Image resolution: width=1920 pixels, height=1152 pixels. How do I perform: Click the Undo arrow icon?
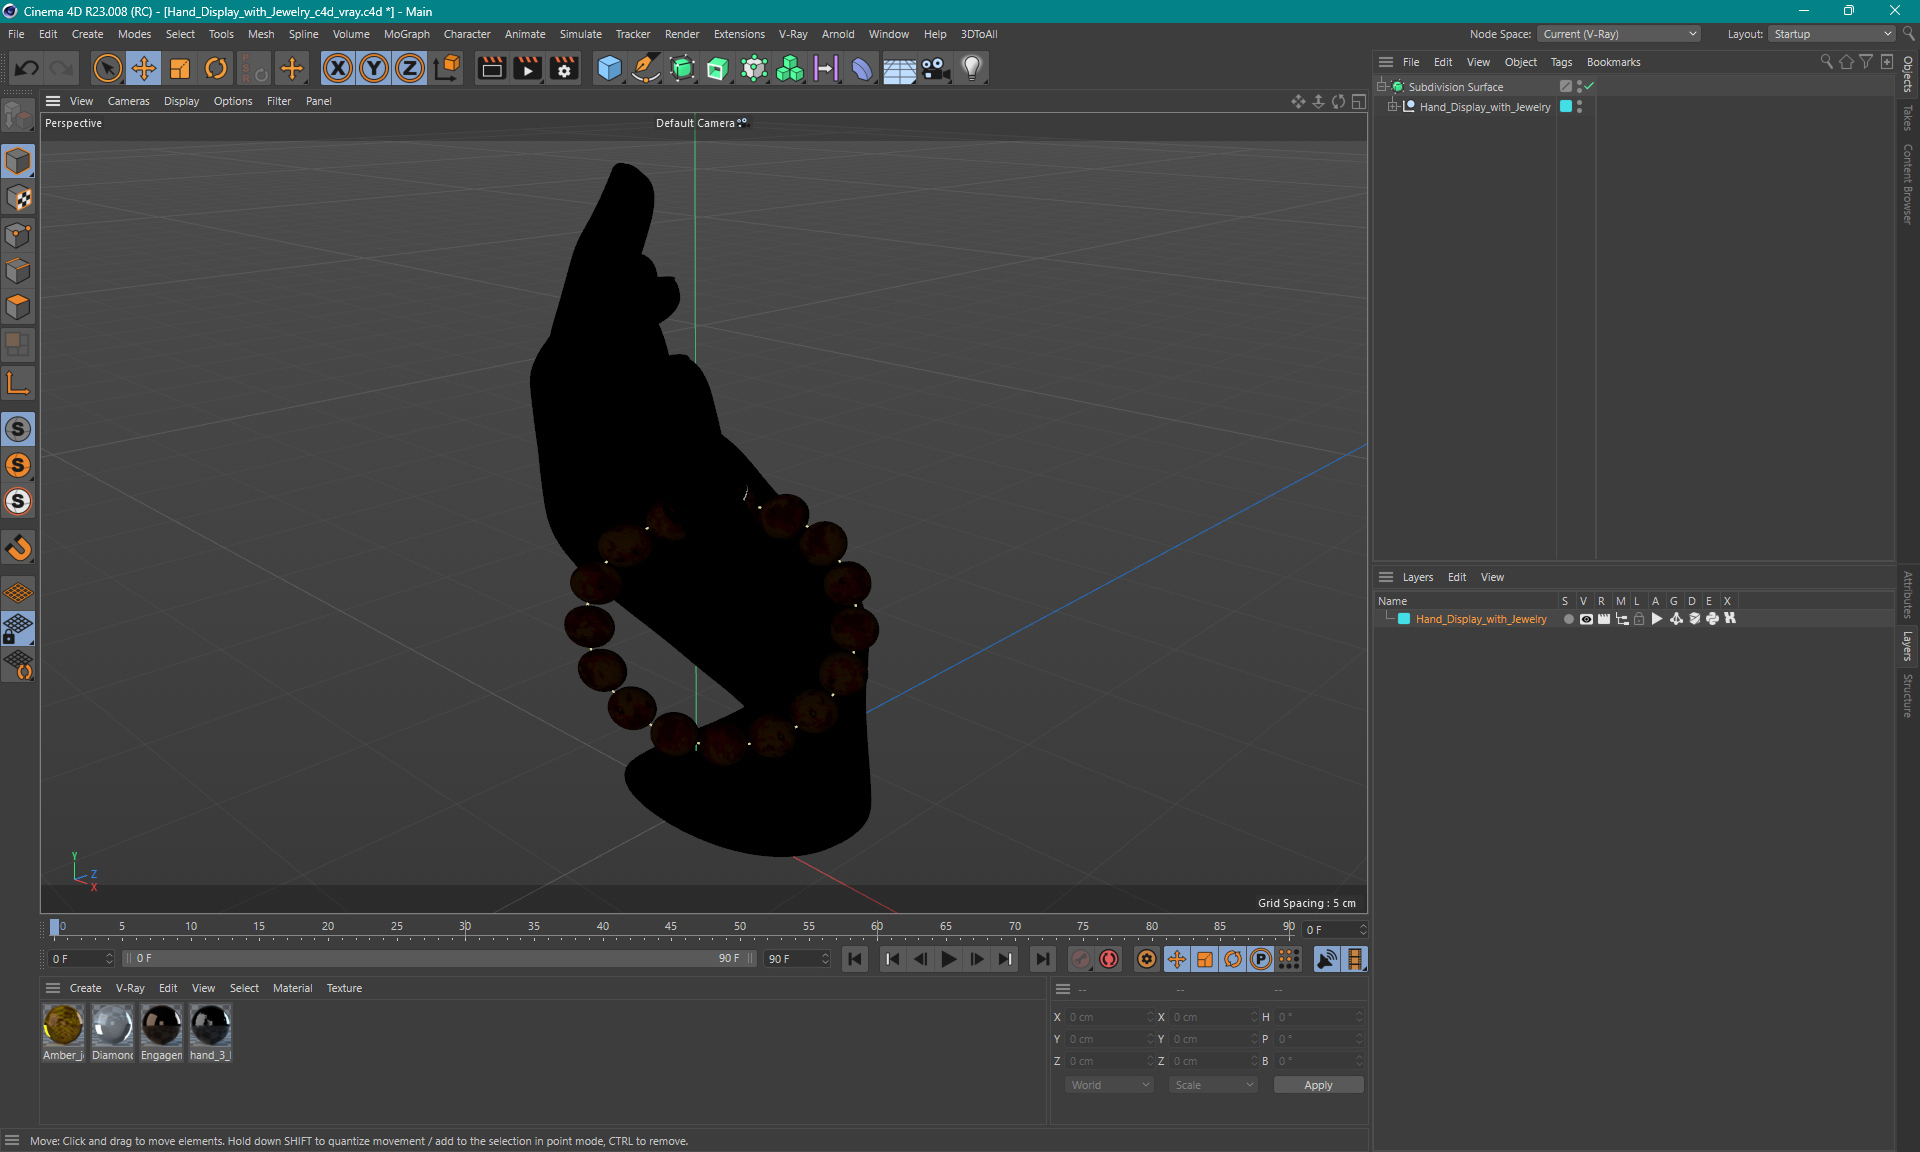[27, 68]
